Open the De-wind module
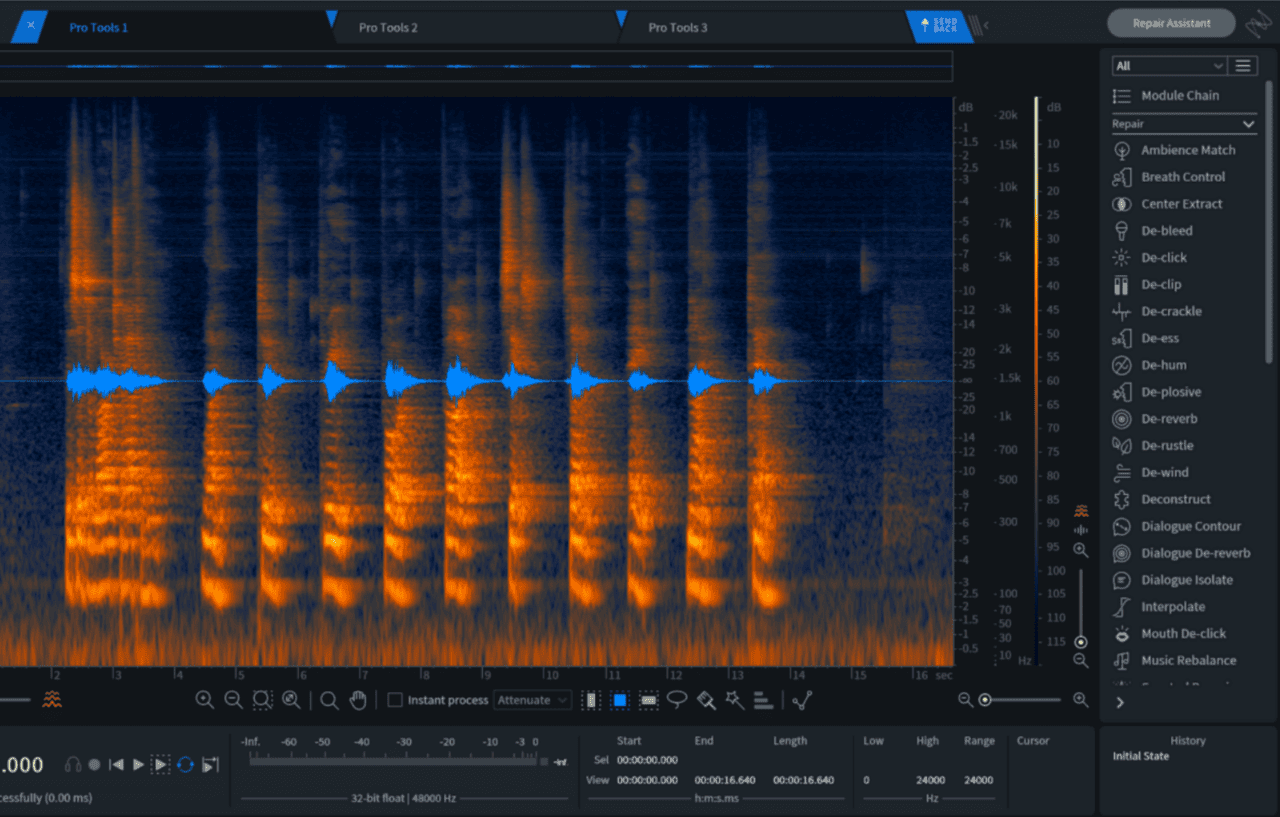Viewport: 1280px width, 817px height. [x=1151, y=473]
